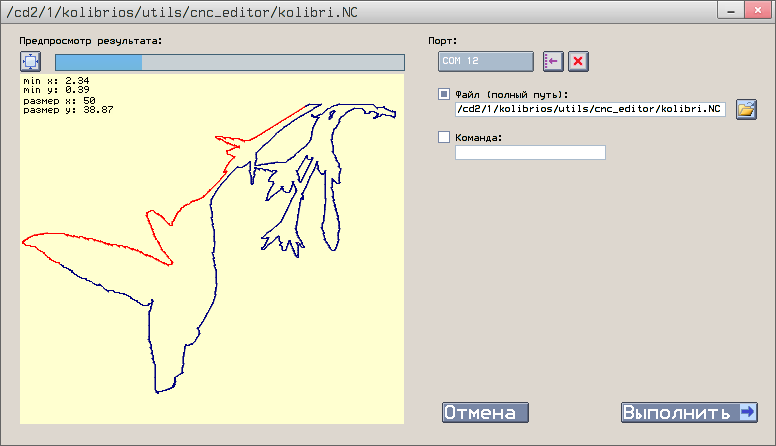This screenshot has width=776, height=446.
Task: Toggle the Файл (полный путь) checkbox
Action: pyautogui.click(x=444, y=94)
